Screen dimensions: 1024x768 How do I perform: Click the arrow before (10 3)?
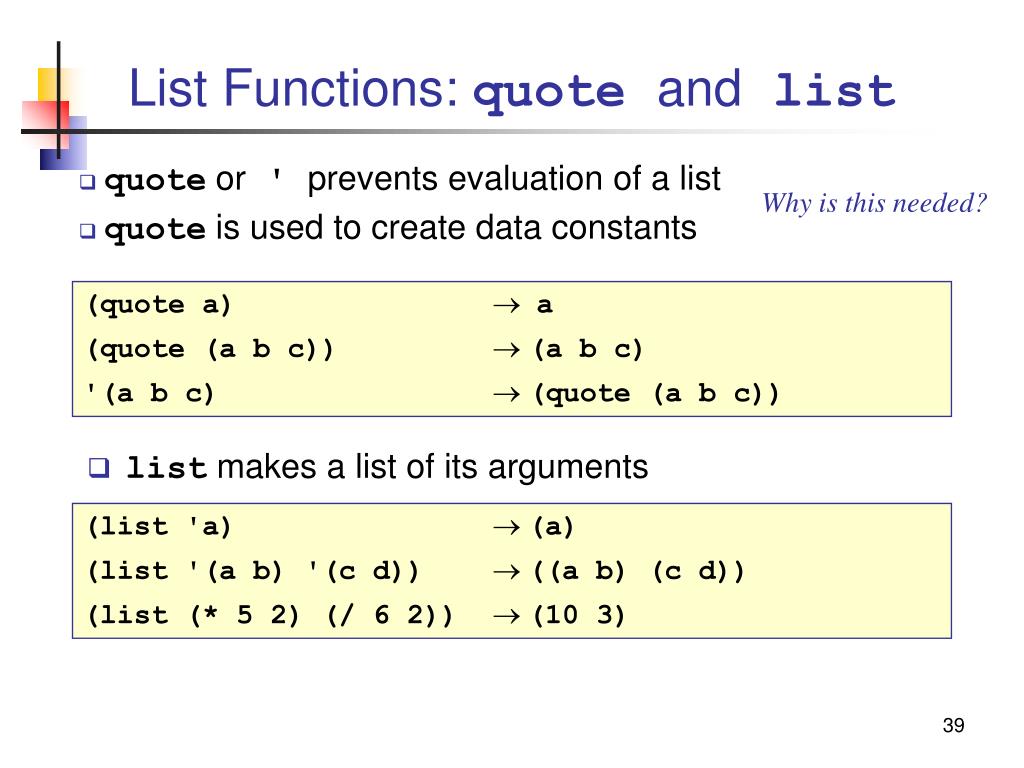pyautogui.click(x=505, y=616)
